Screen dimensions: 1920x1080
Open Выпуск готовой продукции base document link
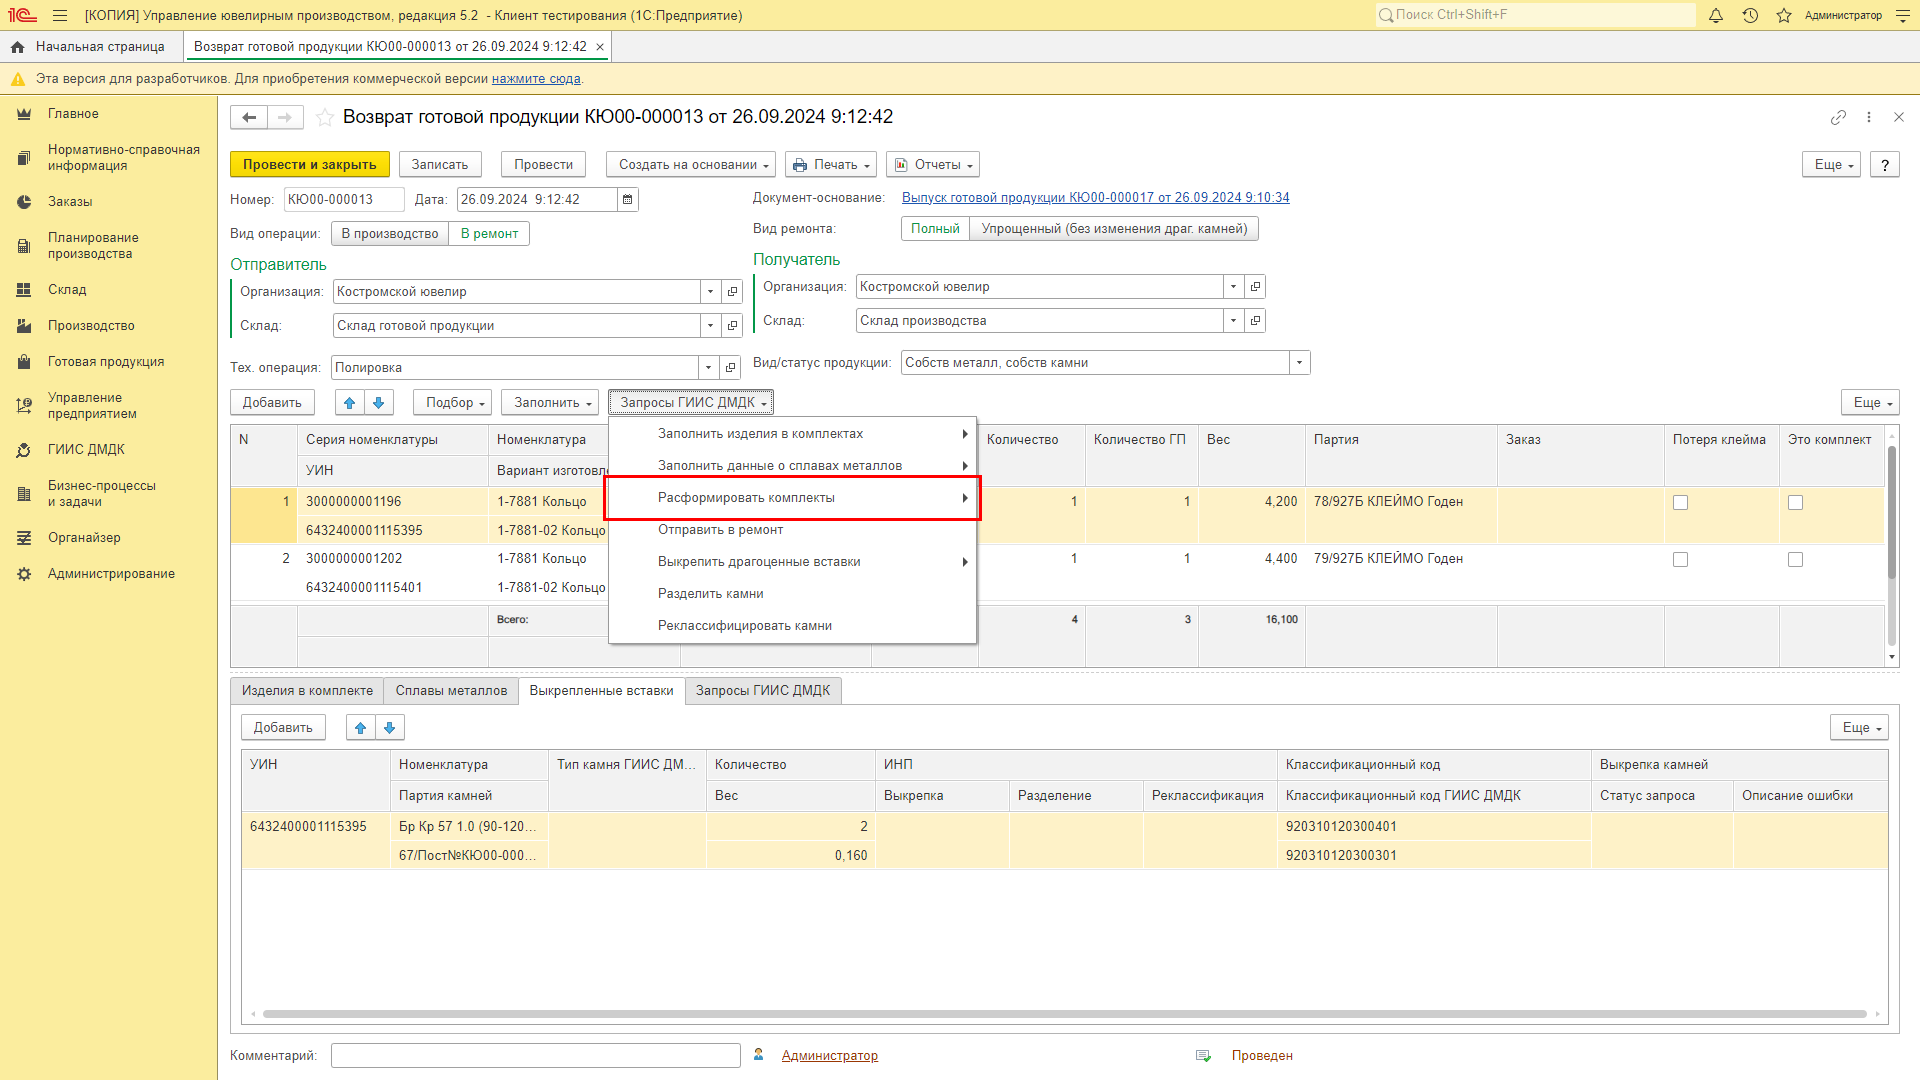click(1095, 198)
